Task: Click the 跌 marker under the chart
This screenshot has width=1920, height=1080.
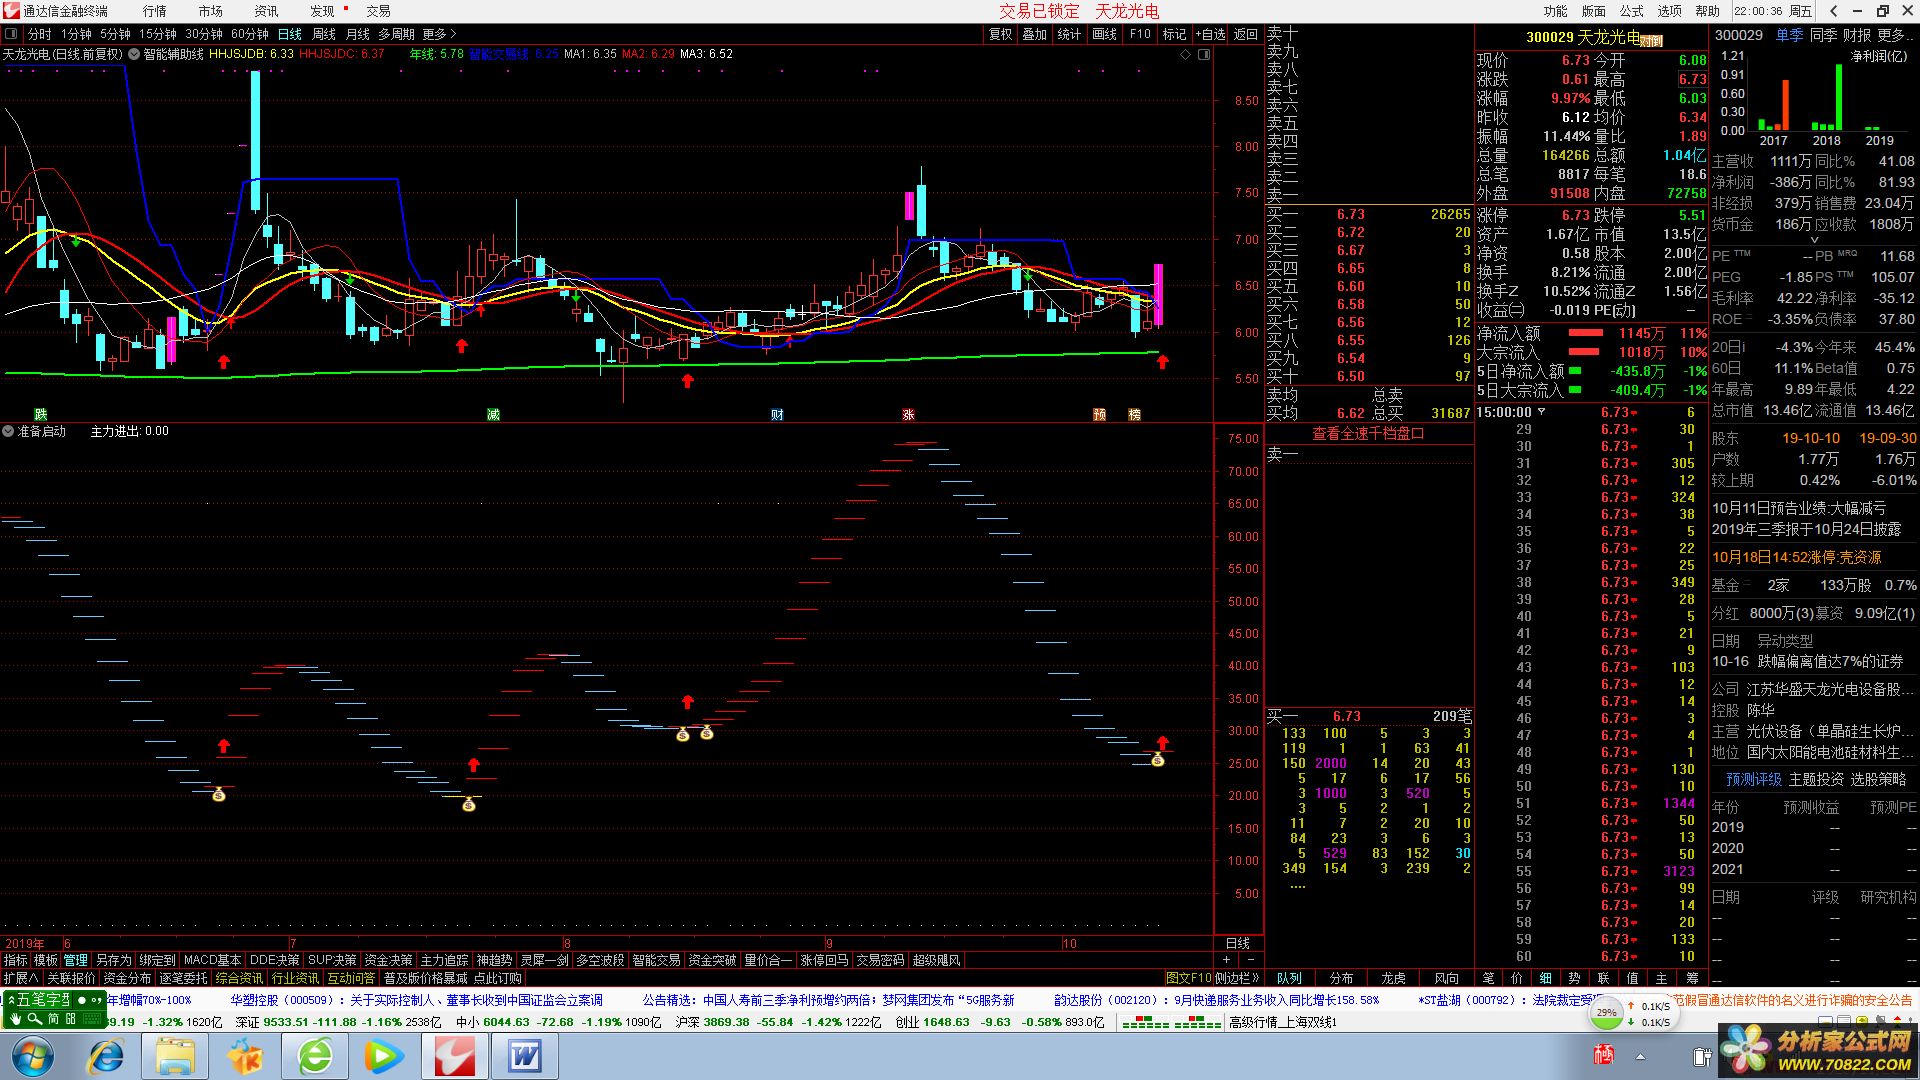Action: (40, 415)
